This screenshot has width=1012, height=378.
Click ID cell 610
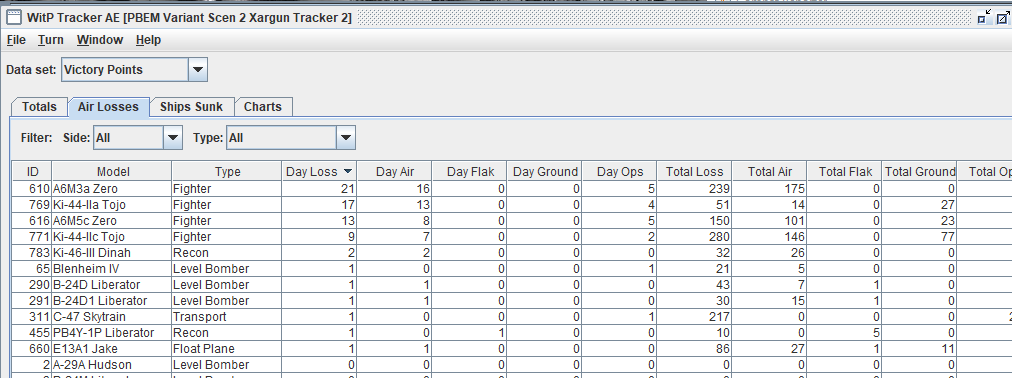click(32, 189)
